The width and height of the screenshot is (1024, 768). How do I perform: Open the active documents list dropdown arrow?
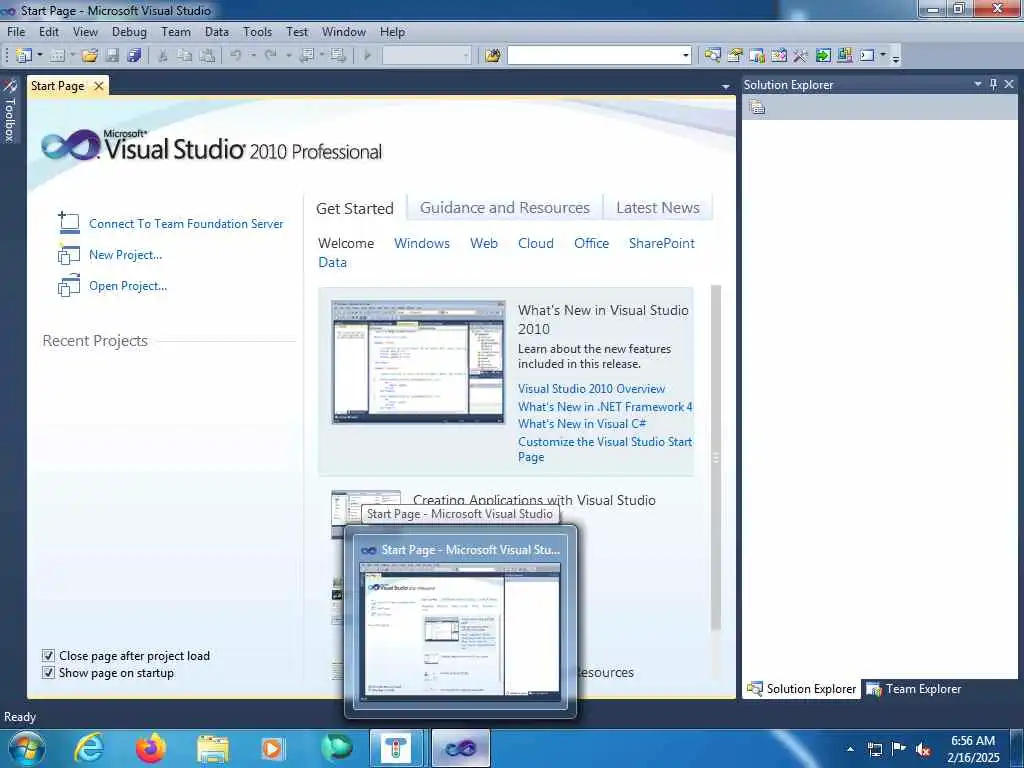click(x=726, y=86)
